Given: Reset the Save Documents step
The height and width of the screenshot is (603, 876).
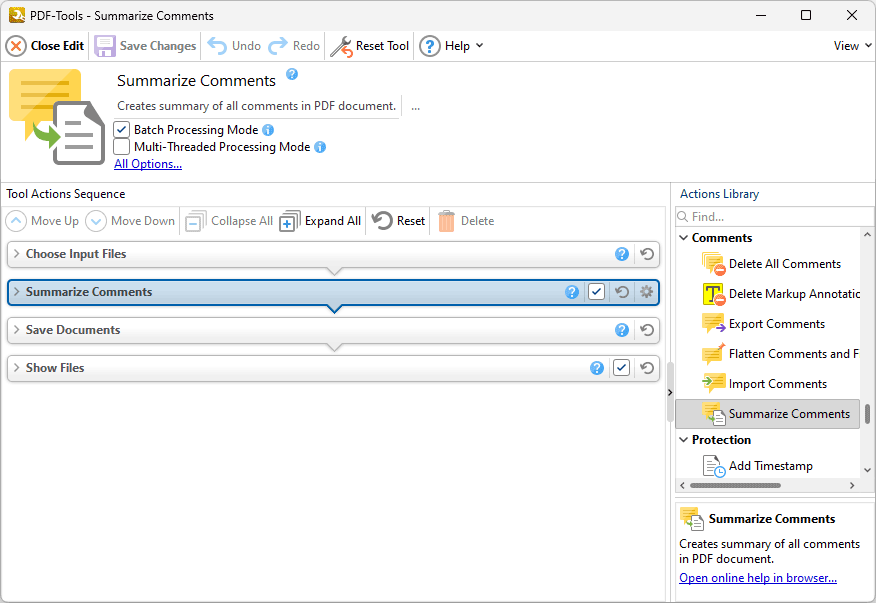Looking at the screenshot, I should click(647, 330).
